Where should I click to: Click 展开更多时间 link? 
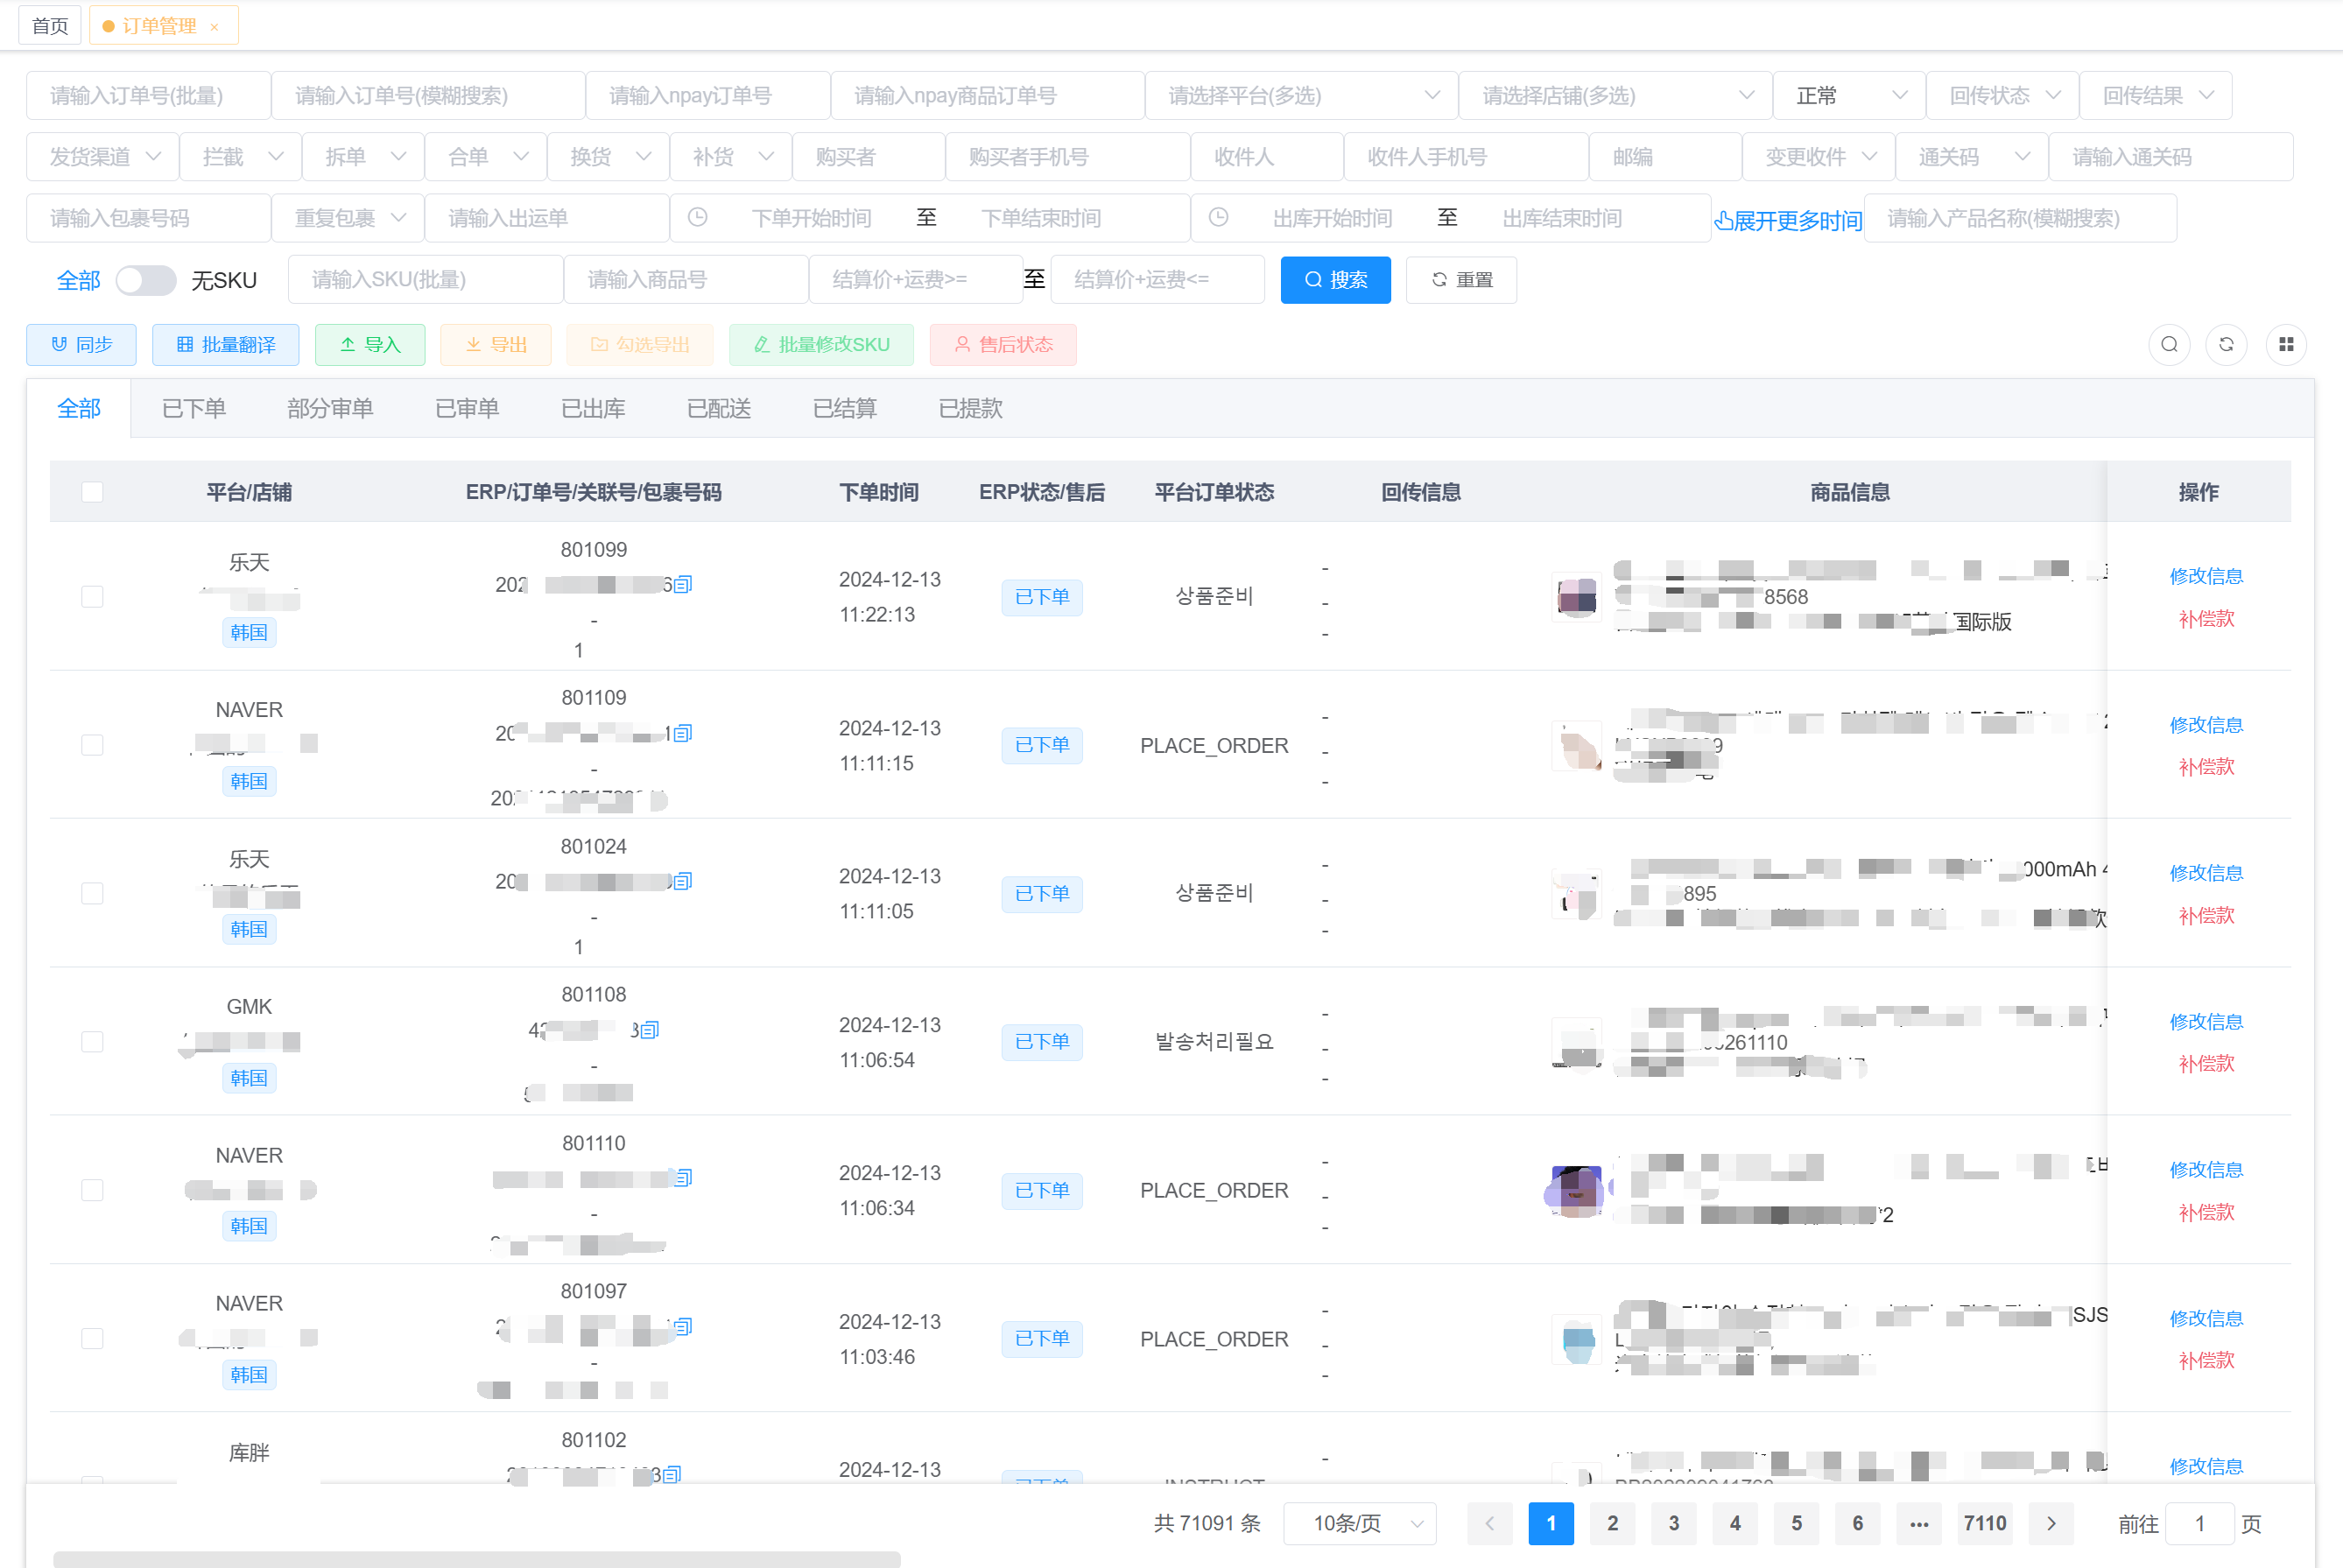[1787, 220]
